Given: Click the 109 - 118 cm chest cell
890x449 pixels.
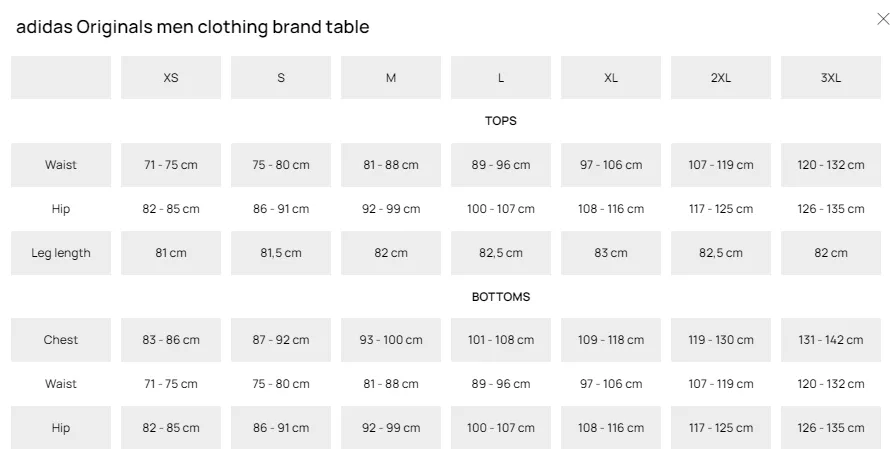Looking at the screenshot, I should pos(611,340).
